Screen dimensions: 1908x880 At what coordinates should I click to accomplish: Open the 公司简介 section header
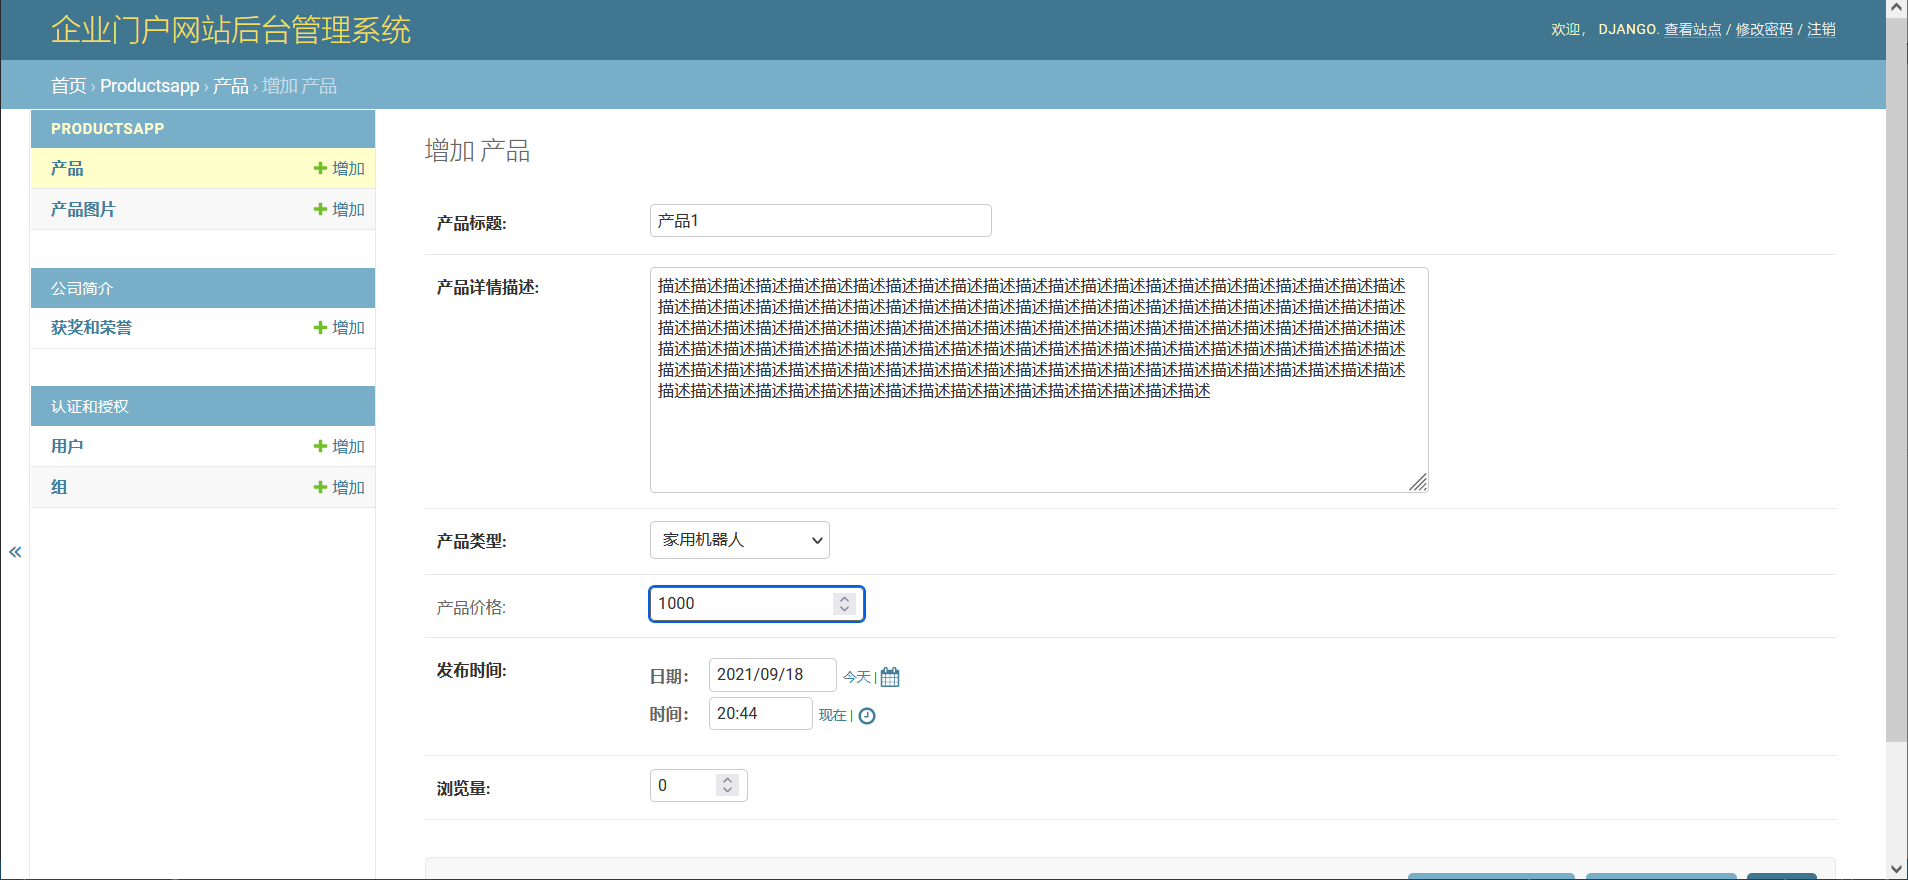coord(82,289)
